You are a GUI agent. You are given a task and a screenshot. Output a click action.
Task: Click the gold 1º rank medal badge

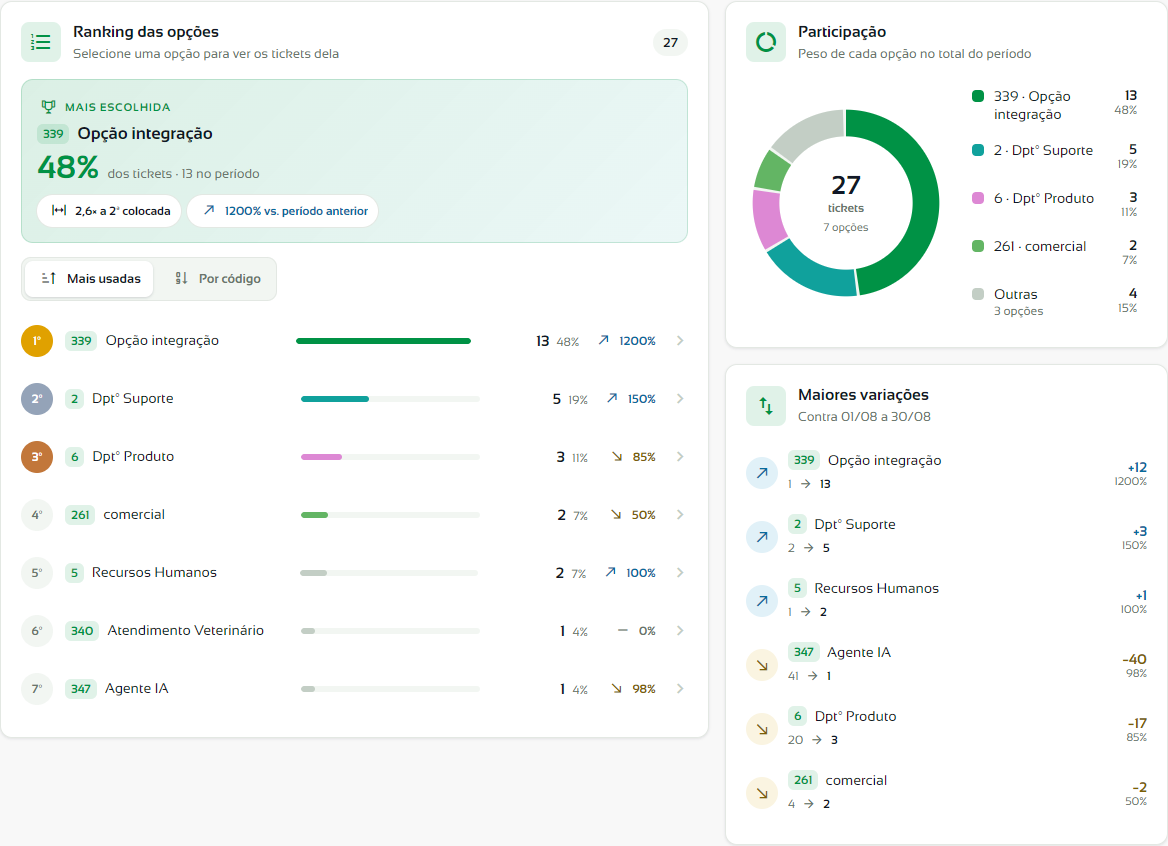pyautogui.click(x=37, y=341)
